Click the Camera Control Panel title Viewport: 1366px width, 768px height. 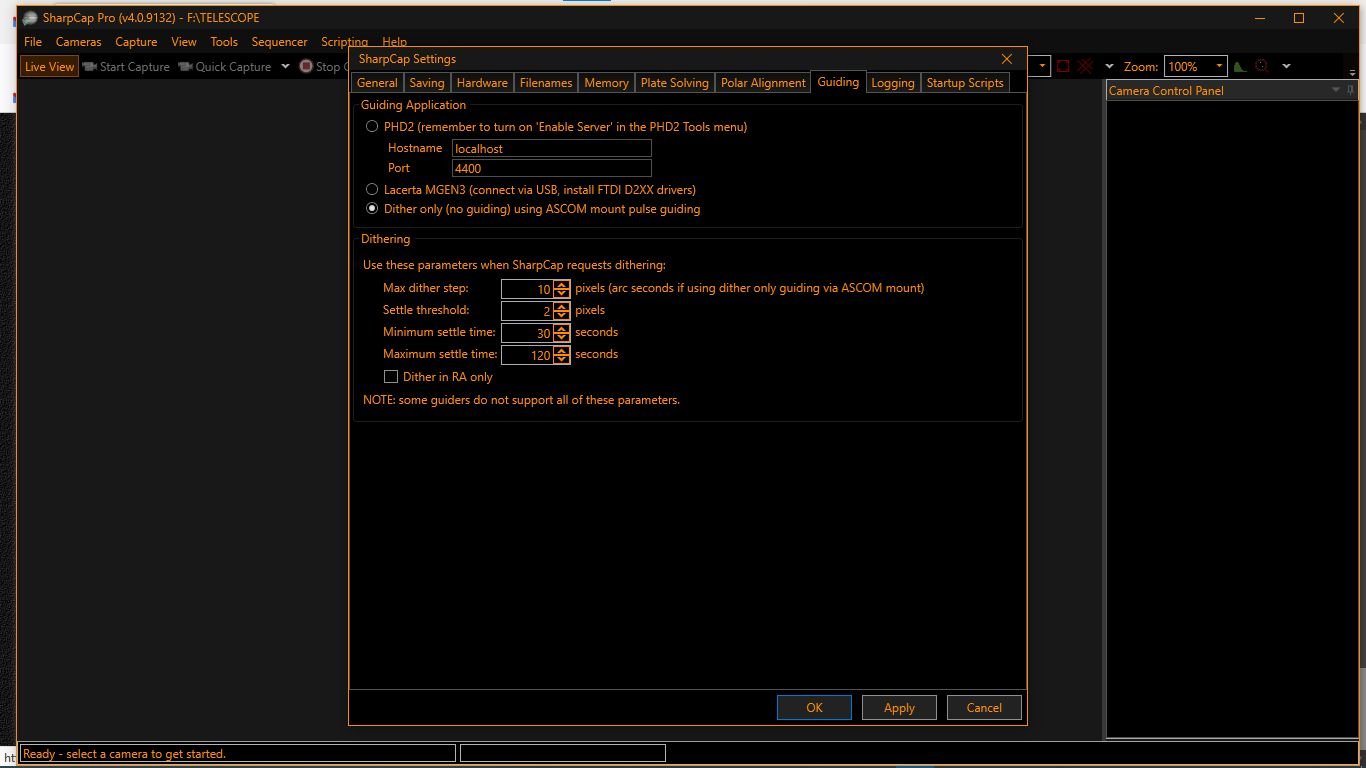point(1166,90)
